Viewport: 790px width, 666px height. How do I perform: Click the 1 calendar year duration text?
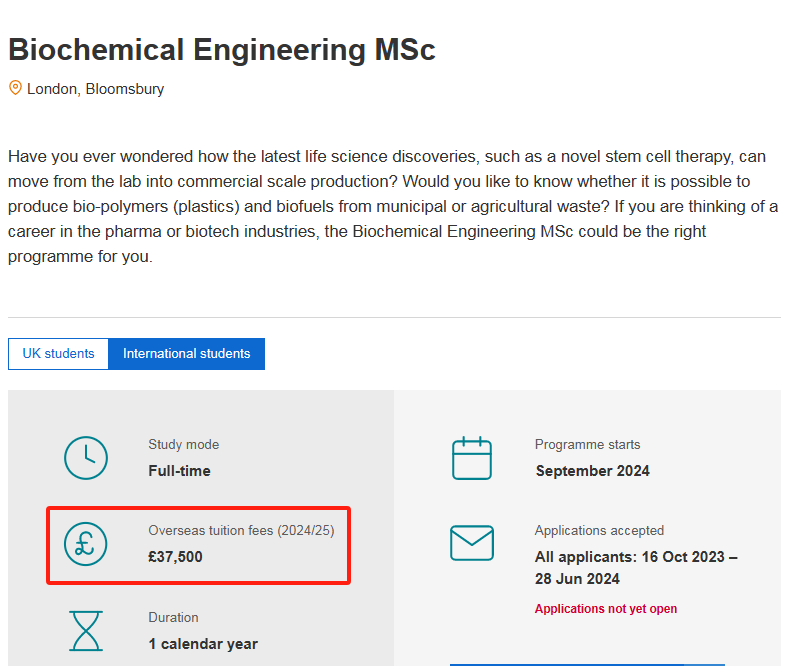pos(203,644)
